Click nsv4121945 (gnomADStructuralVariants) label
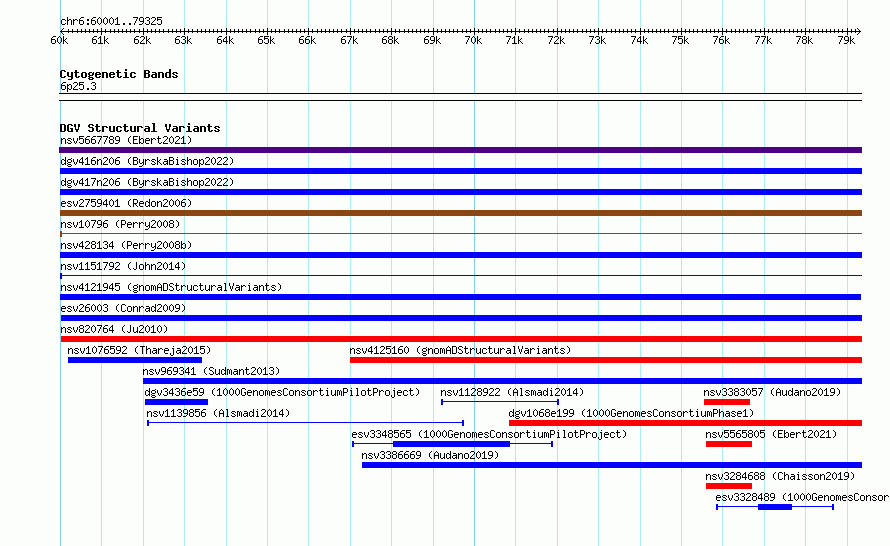The width and height of the screenshot is (890, 546). point(171,287)
